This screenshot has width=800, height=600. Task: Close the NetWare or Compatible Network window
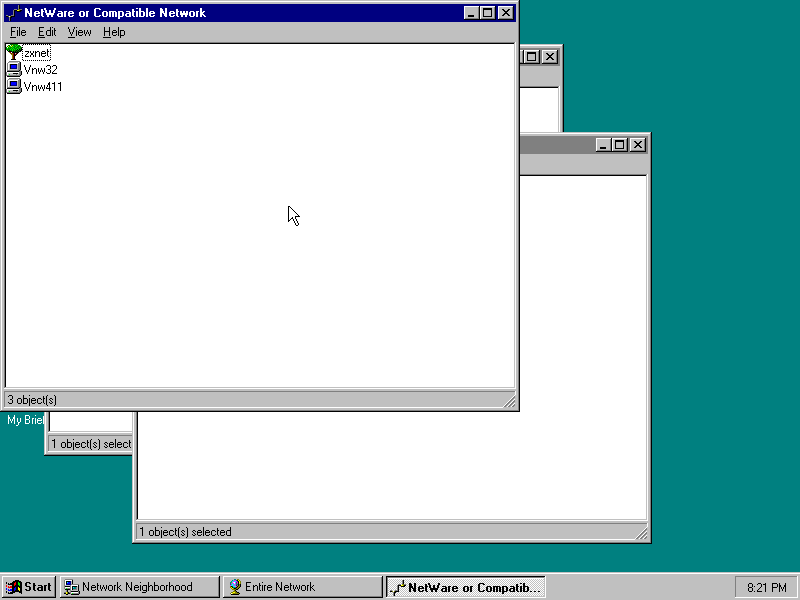click(x=505, y=13)
